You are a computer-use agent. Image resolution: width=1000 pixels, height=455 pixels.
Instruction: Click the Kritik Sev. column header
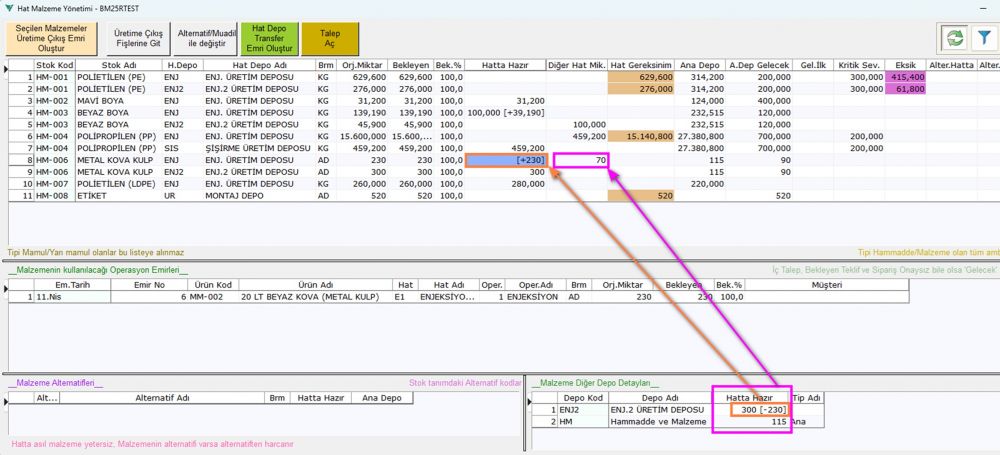pos(858,65)
